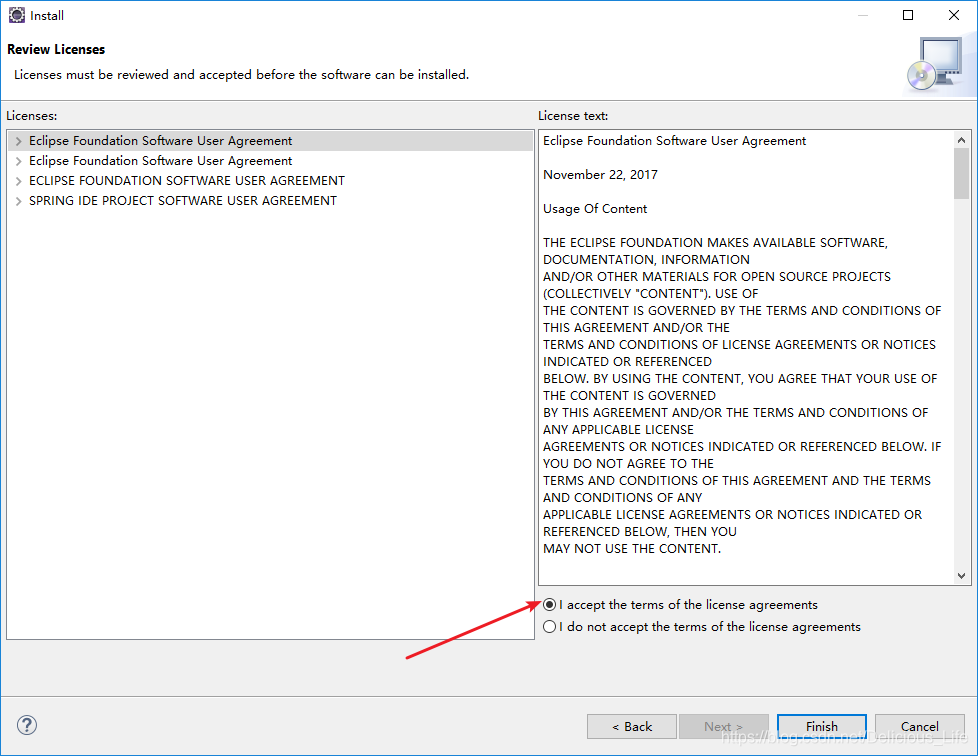Click the license text scroll down arrow

[961, 575]
